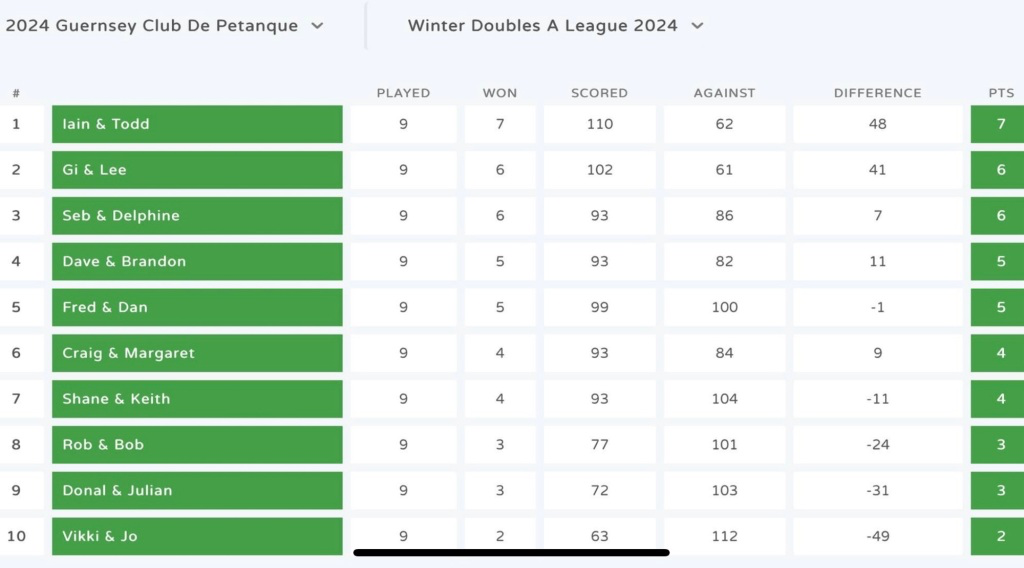
Task: Open Donal & Julian team row
Action: (x=197, y=491)
